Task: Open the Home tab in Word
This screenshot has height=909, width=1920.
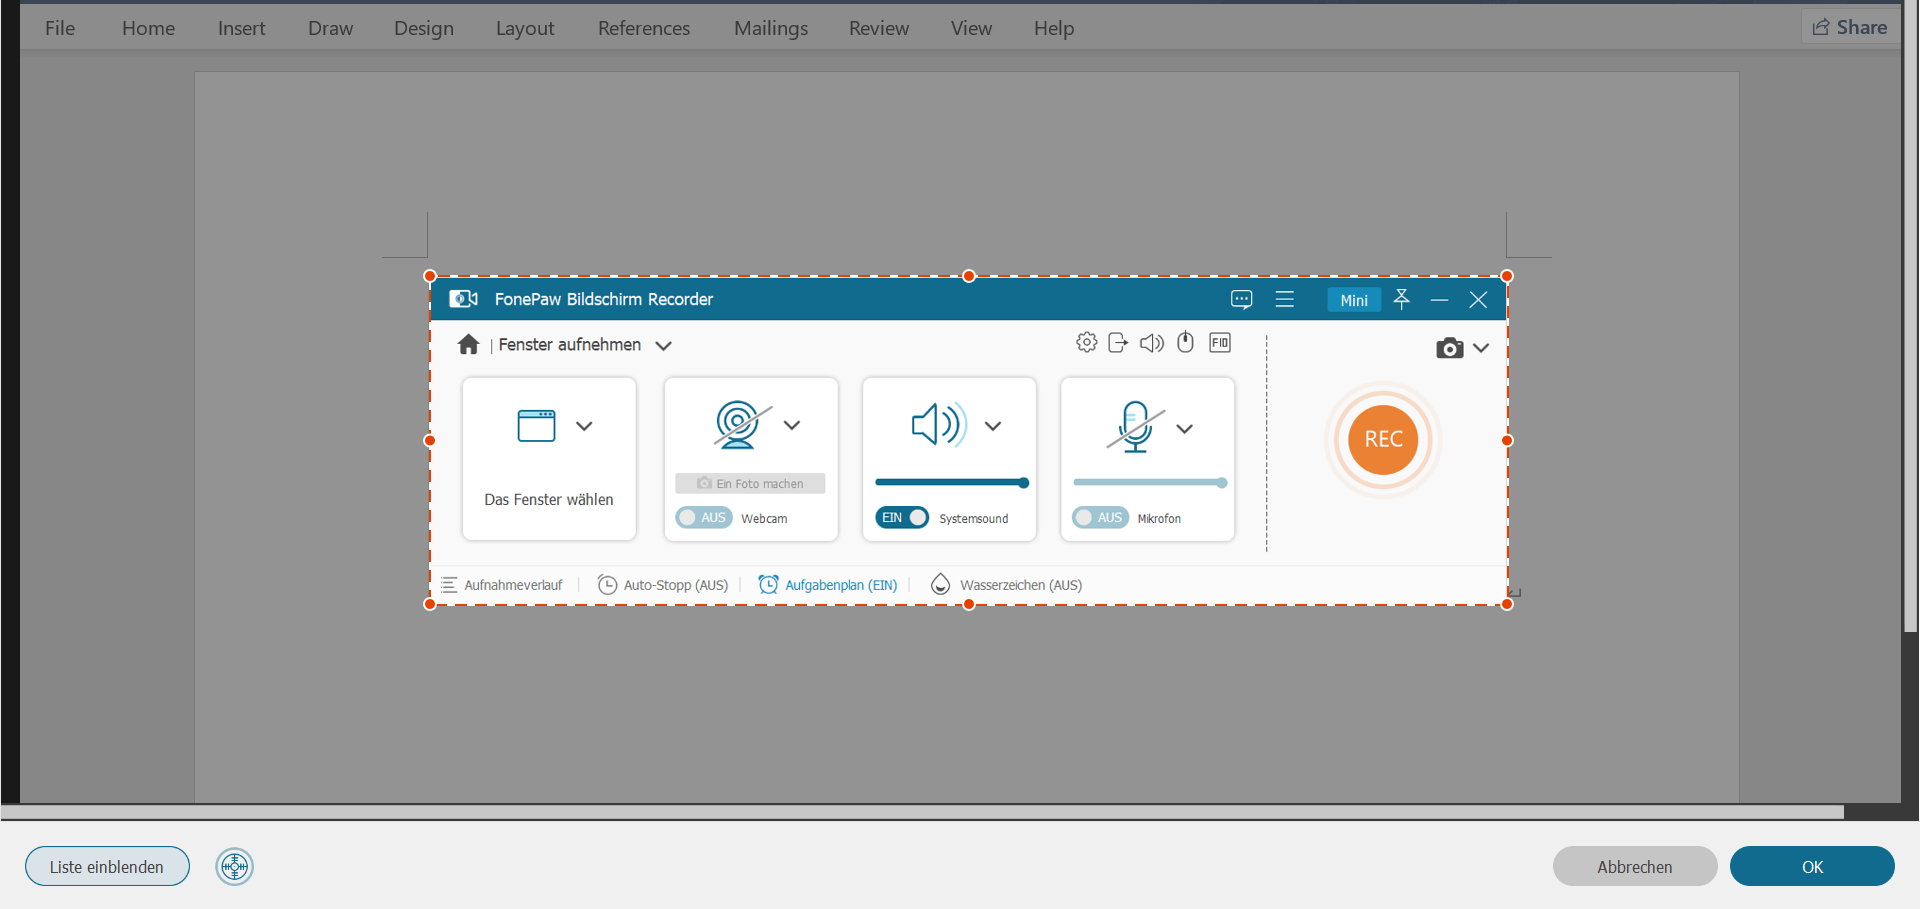Action: 148,28
